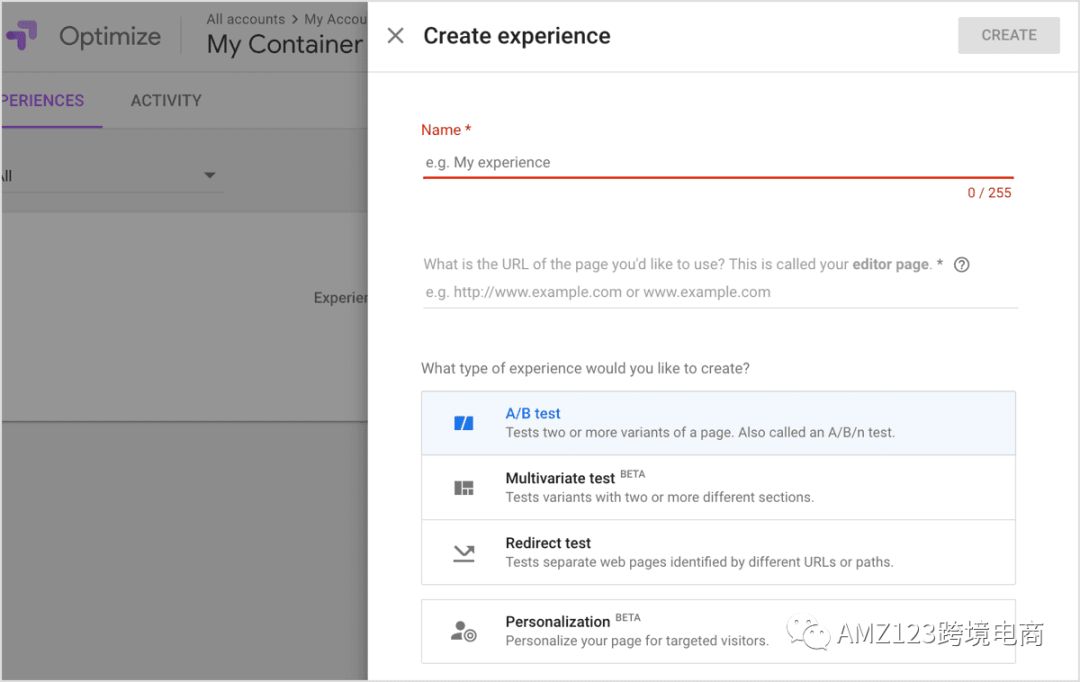1080x682 pixels.
Task: Select the Multivariate test option
Action: point(718,488)
